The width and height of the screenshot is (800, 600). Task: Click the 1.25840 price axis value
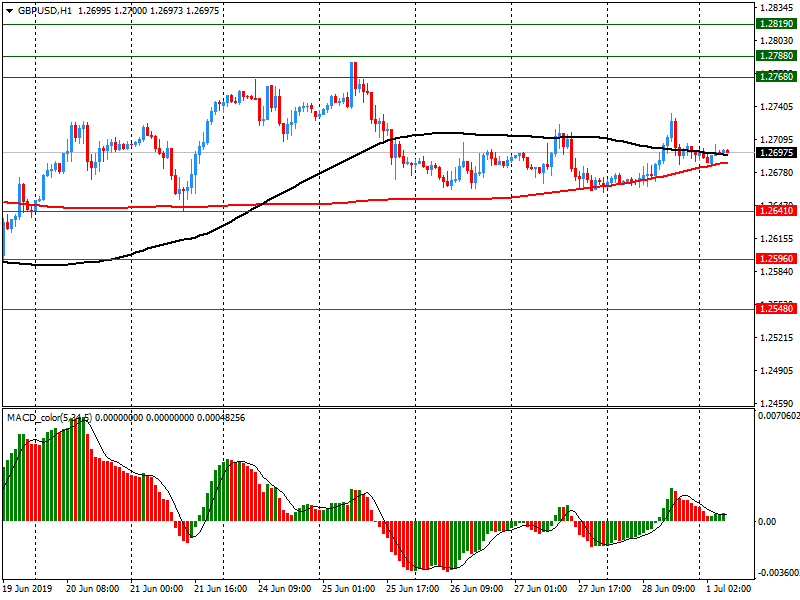click(x=777, y=271)
